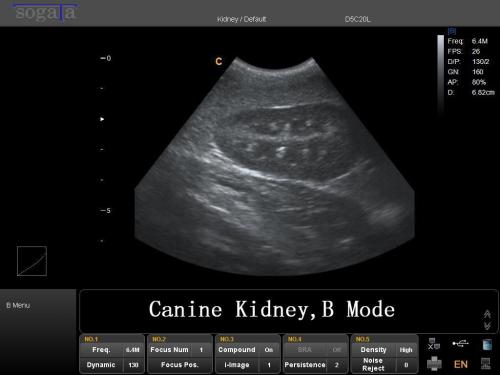The height and width of the screenshot is (375, 500).
Task: Click the D5C20L probe label
Action: pyautogui.click(x=357, y=19)
